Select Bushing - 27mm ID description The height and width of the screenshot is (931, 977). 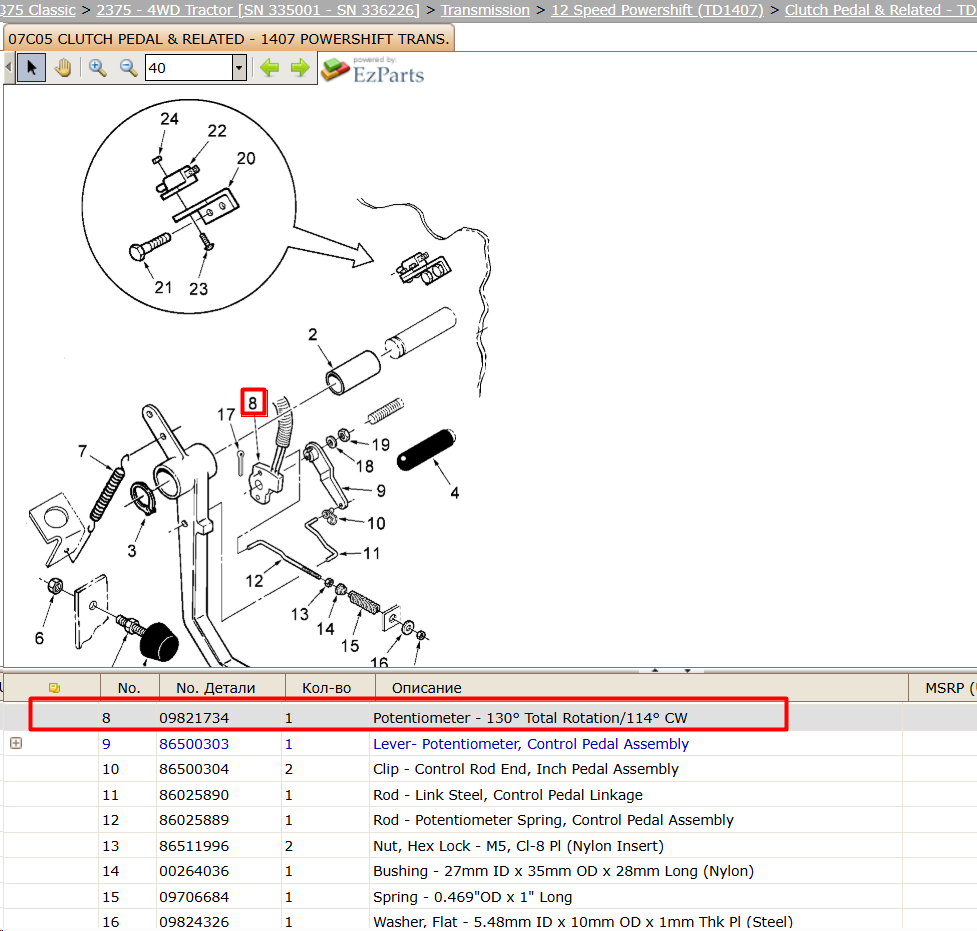563,871
